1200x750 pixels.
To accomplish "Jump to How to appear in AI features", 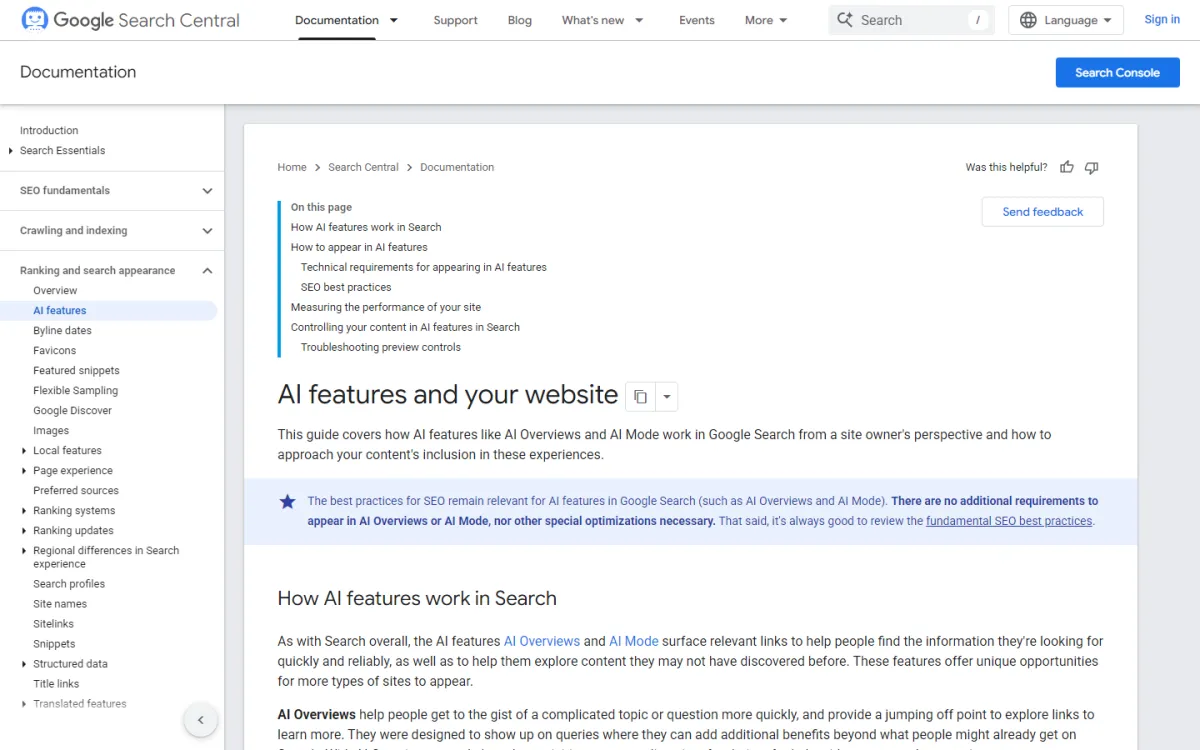I will [359, 247].
